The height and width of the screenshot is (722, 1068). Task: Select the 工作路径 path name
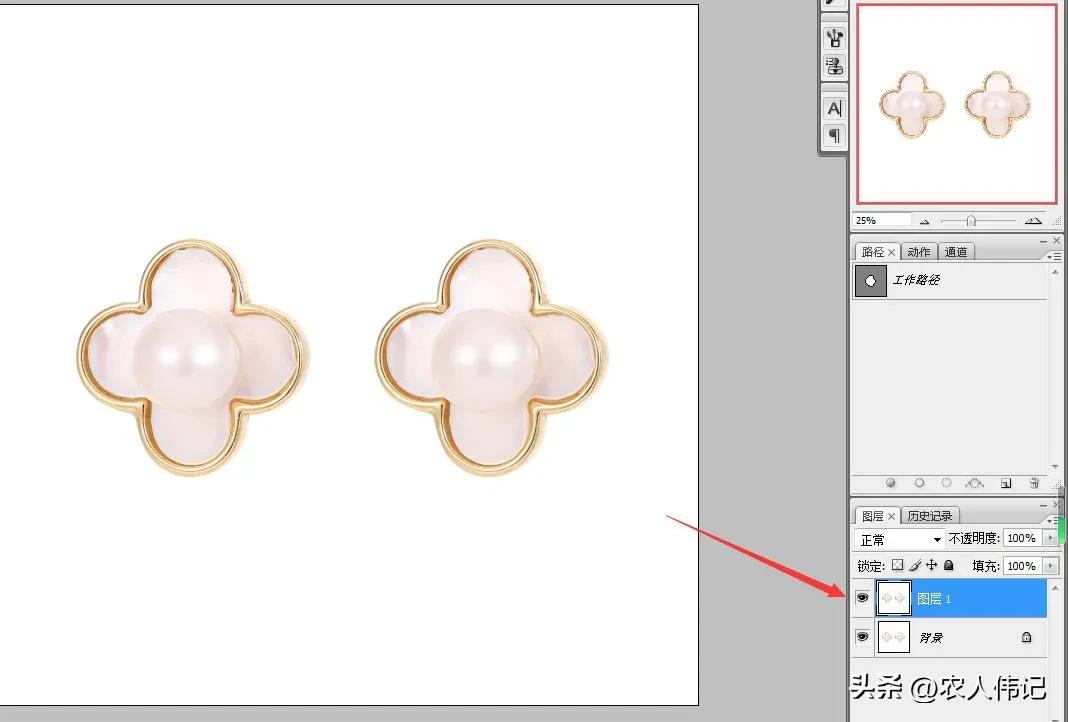(916, 280)
